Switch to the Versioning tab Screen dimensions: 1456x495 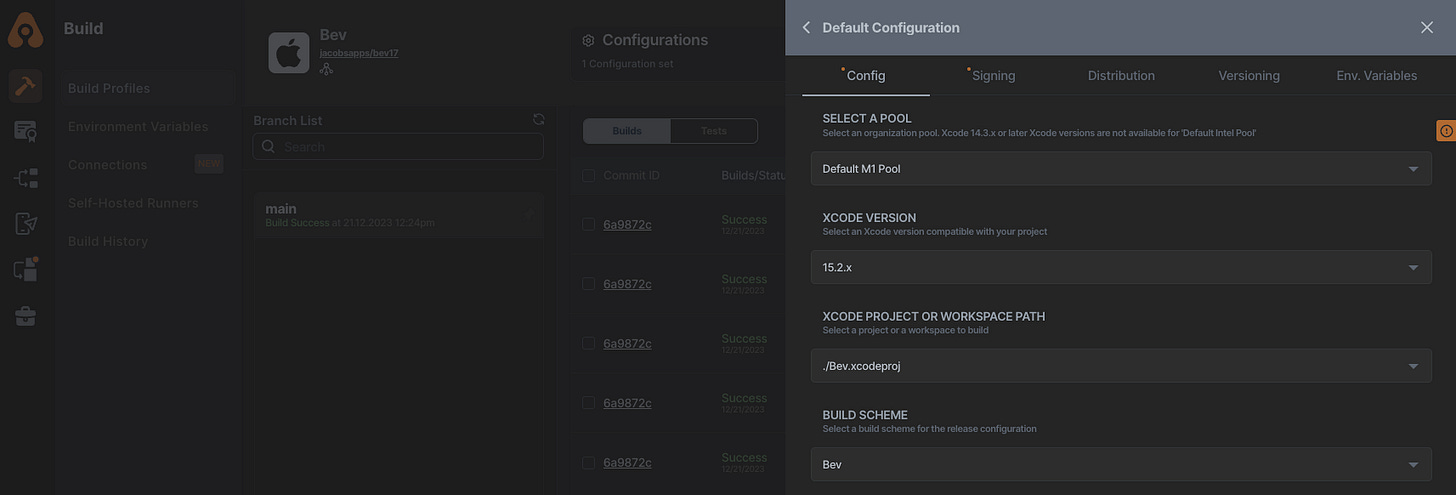tap(1249, 76)
